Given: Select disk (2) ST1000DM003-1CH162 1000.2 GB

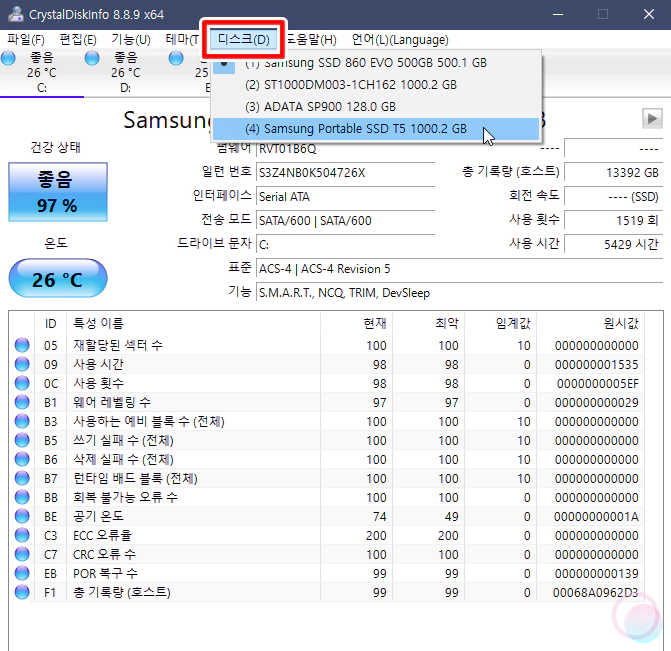Looking at the screenshot, I should (x=376, y=85).
